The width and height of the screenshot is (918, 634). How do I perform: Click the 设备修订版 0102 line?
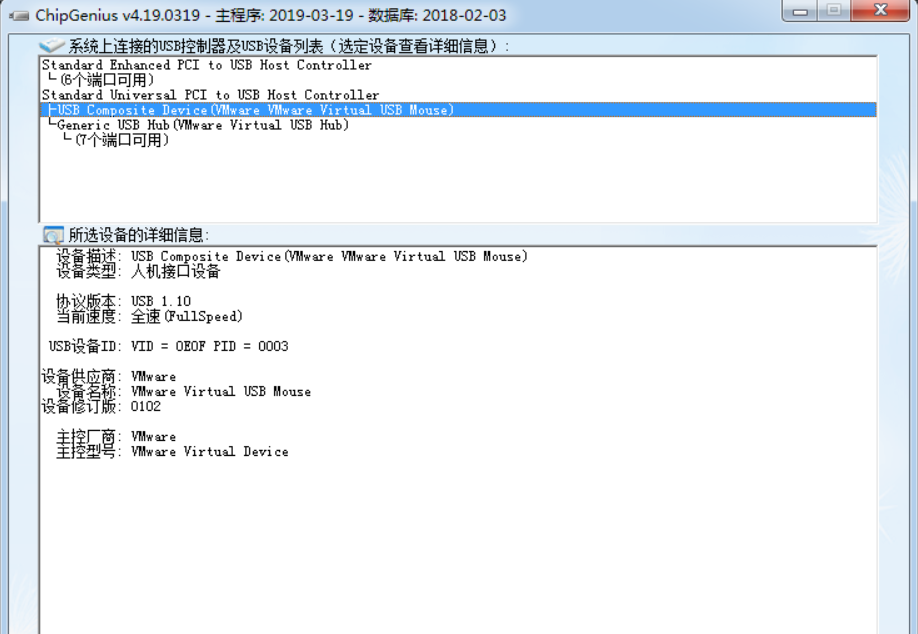(101, 406)
